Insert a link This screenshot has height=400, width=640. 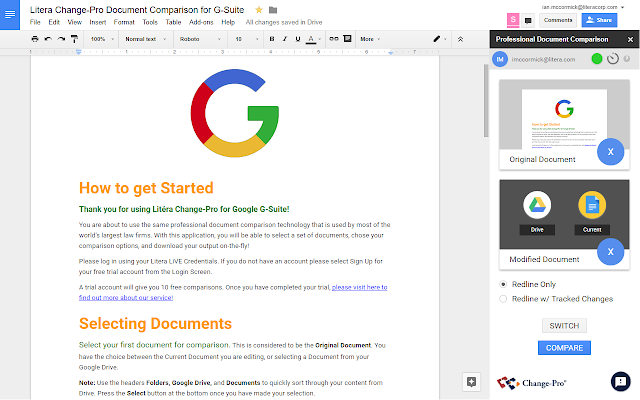click(334, 39)
